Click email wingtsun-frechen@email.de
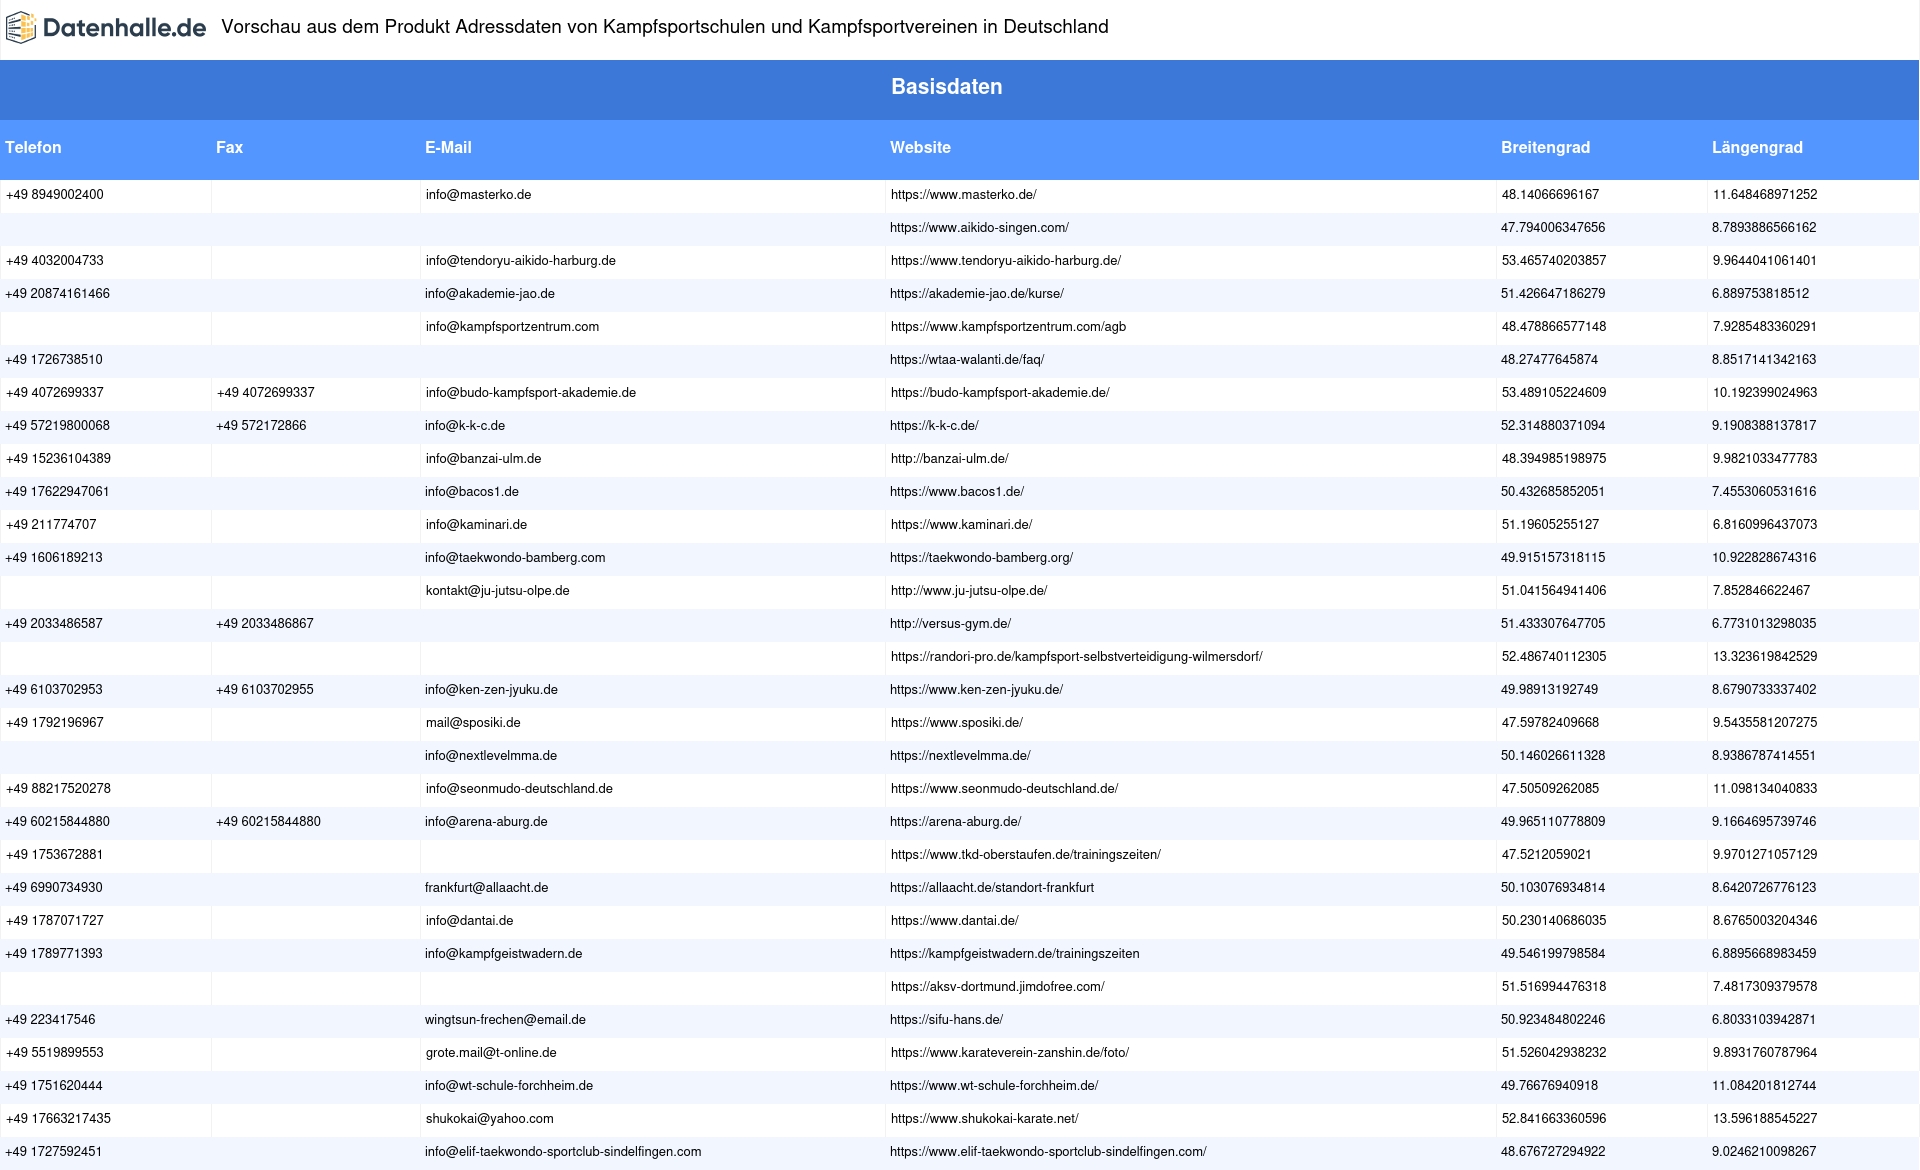The image size is (1920, 1170). [505, 1020]
